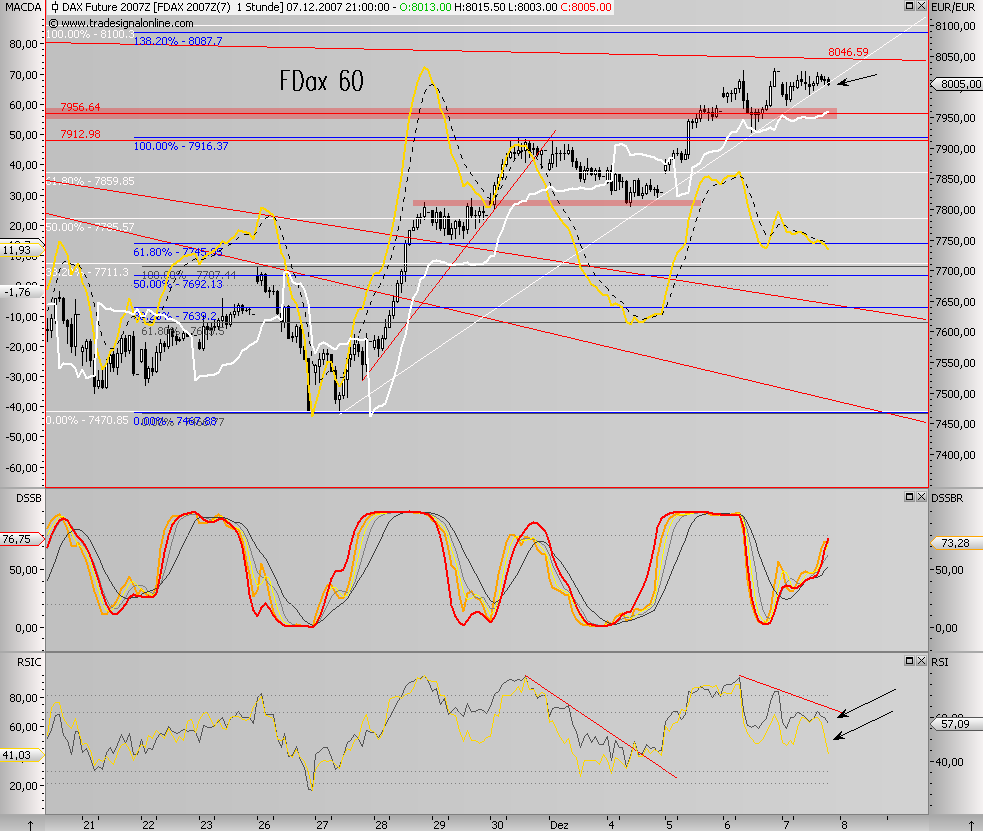The width and height of the screenshot is (983, 831).
Task: Select the DSSB panel label
Action: 29,498
